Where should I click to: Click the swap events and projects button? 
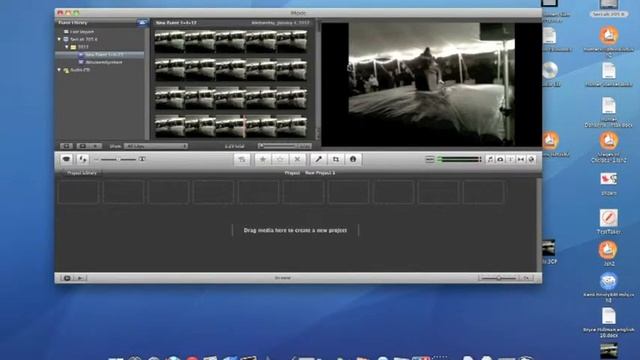click(x=82, y=159)
